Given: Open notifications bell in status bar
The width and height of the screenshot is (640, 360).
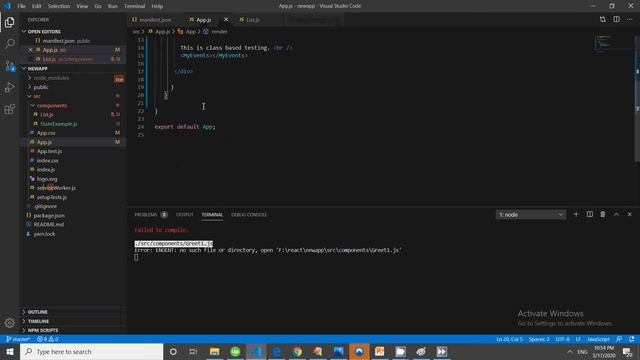Looking at the screenshot, I should pos(631,339).
